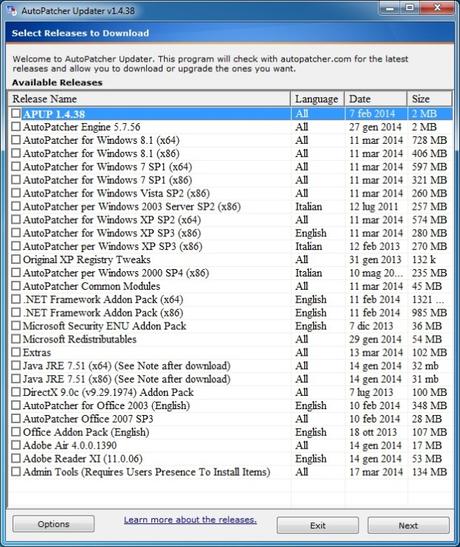Image resolution: width=460 pixels, height=547 pixels.
Task: Select checkbox for Windows 7 SP1 (x64)
Action: click(16, 166)
